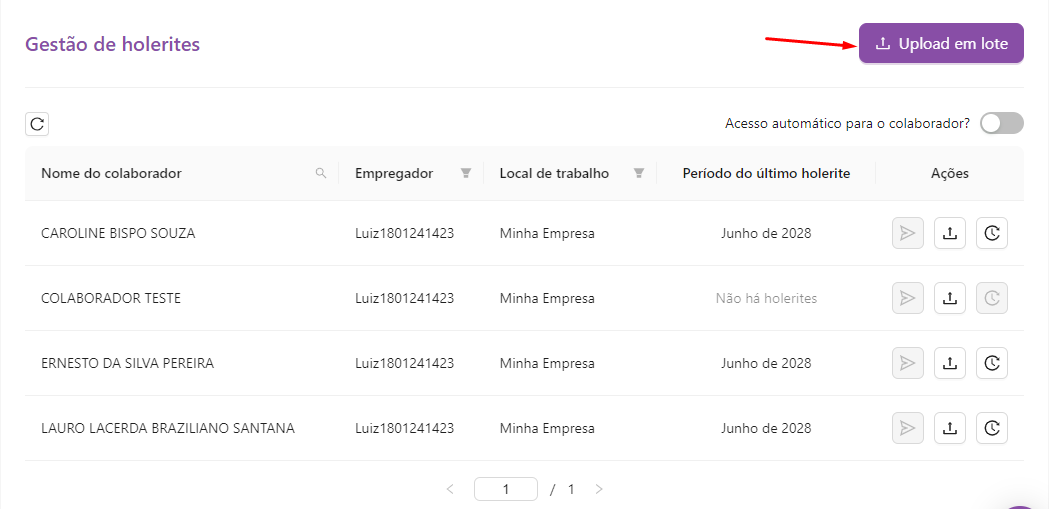Send holerite for Lauro Lacerda Braziliano Santana

(x=907, y=428)
